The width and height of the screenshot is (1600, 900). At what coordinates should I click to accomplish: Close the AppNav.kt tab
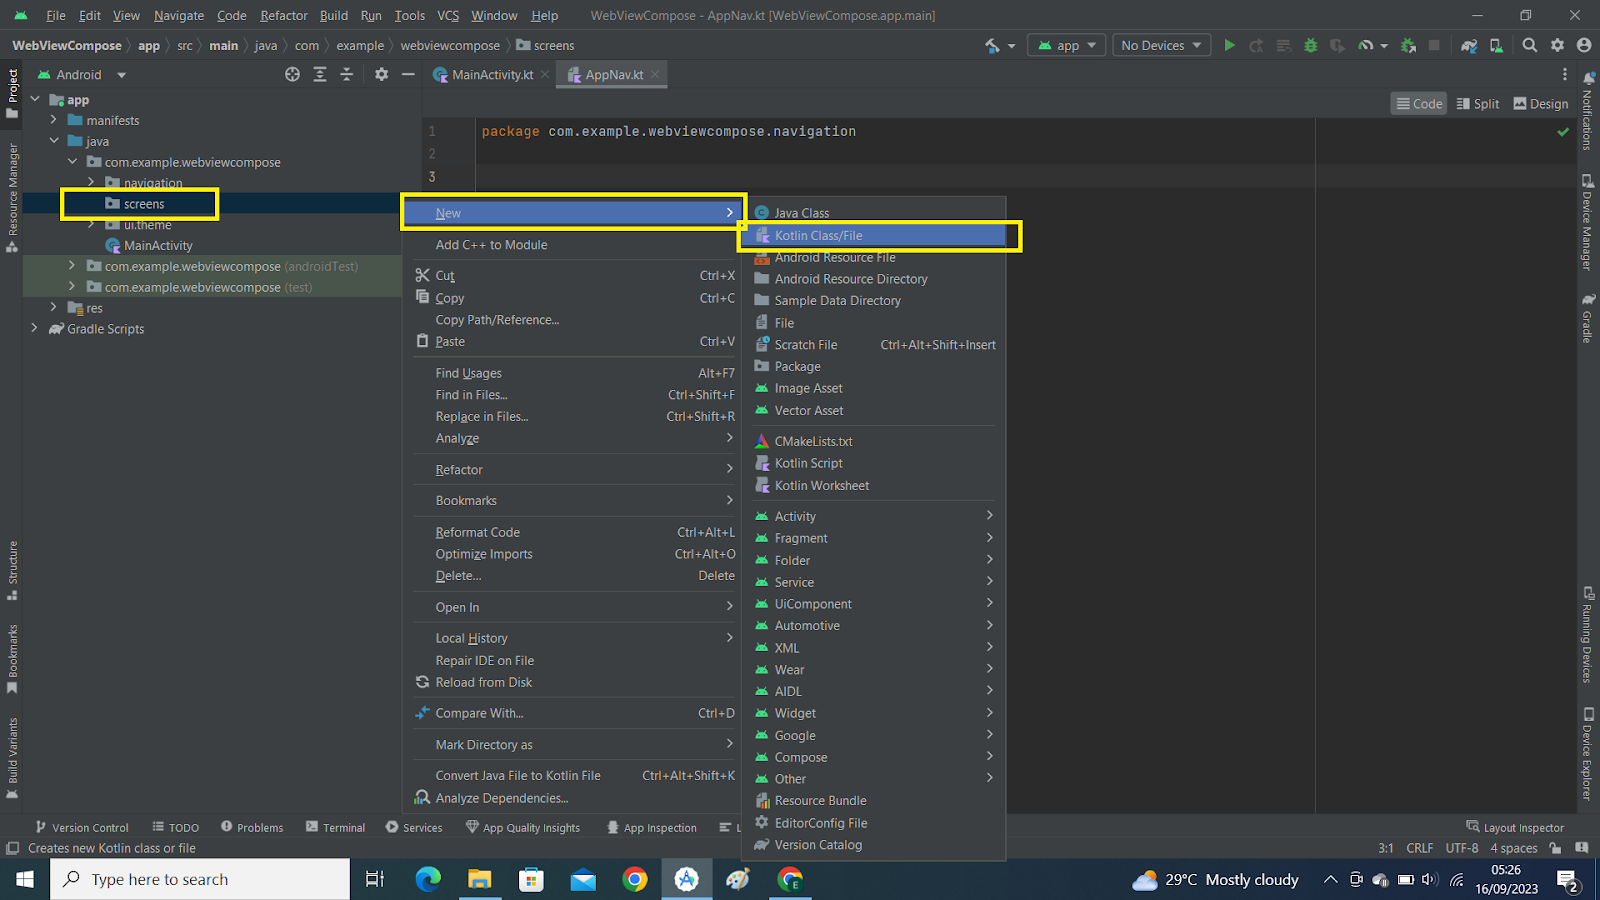[655, 74]
